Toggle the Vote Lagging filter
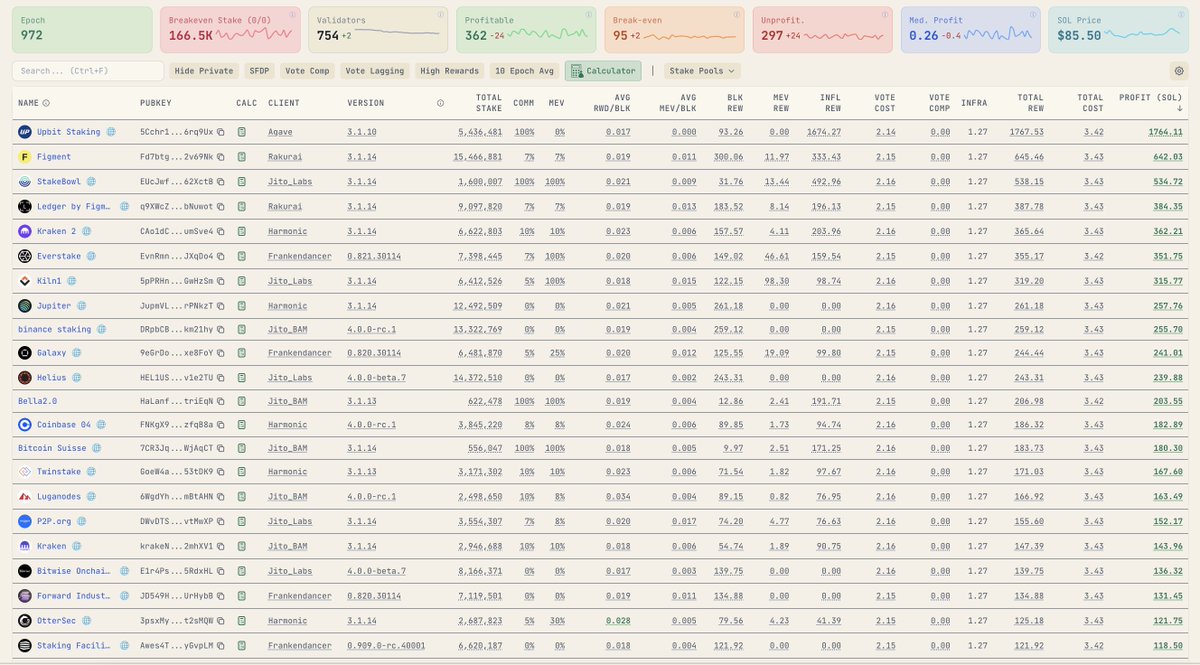Image resolution: width=1200 pixels, height=665 pixels. coord(374,71)
